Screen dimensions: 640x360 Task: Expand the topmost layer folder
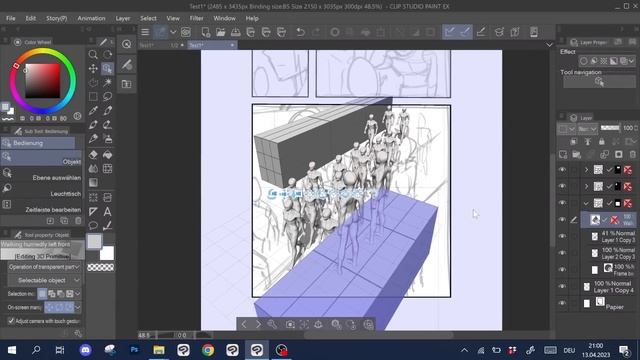coord(587,169)
